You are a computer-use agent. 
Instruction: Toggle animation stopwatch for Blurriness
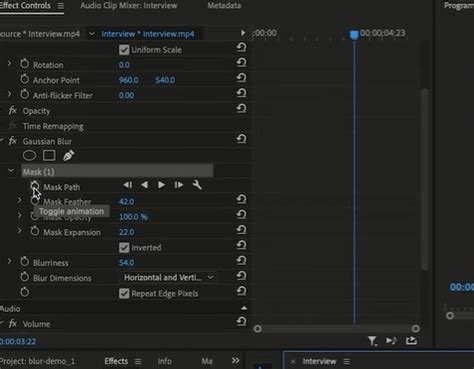tap(24, 262)
